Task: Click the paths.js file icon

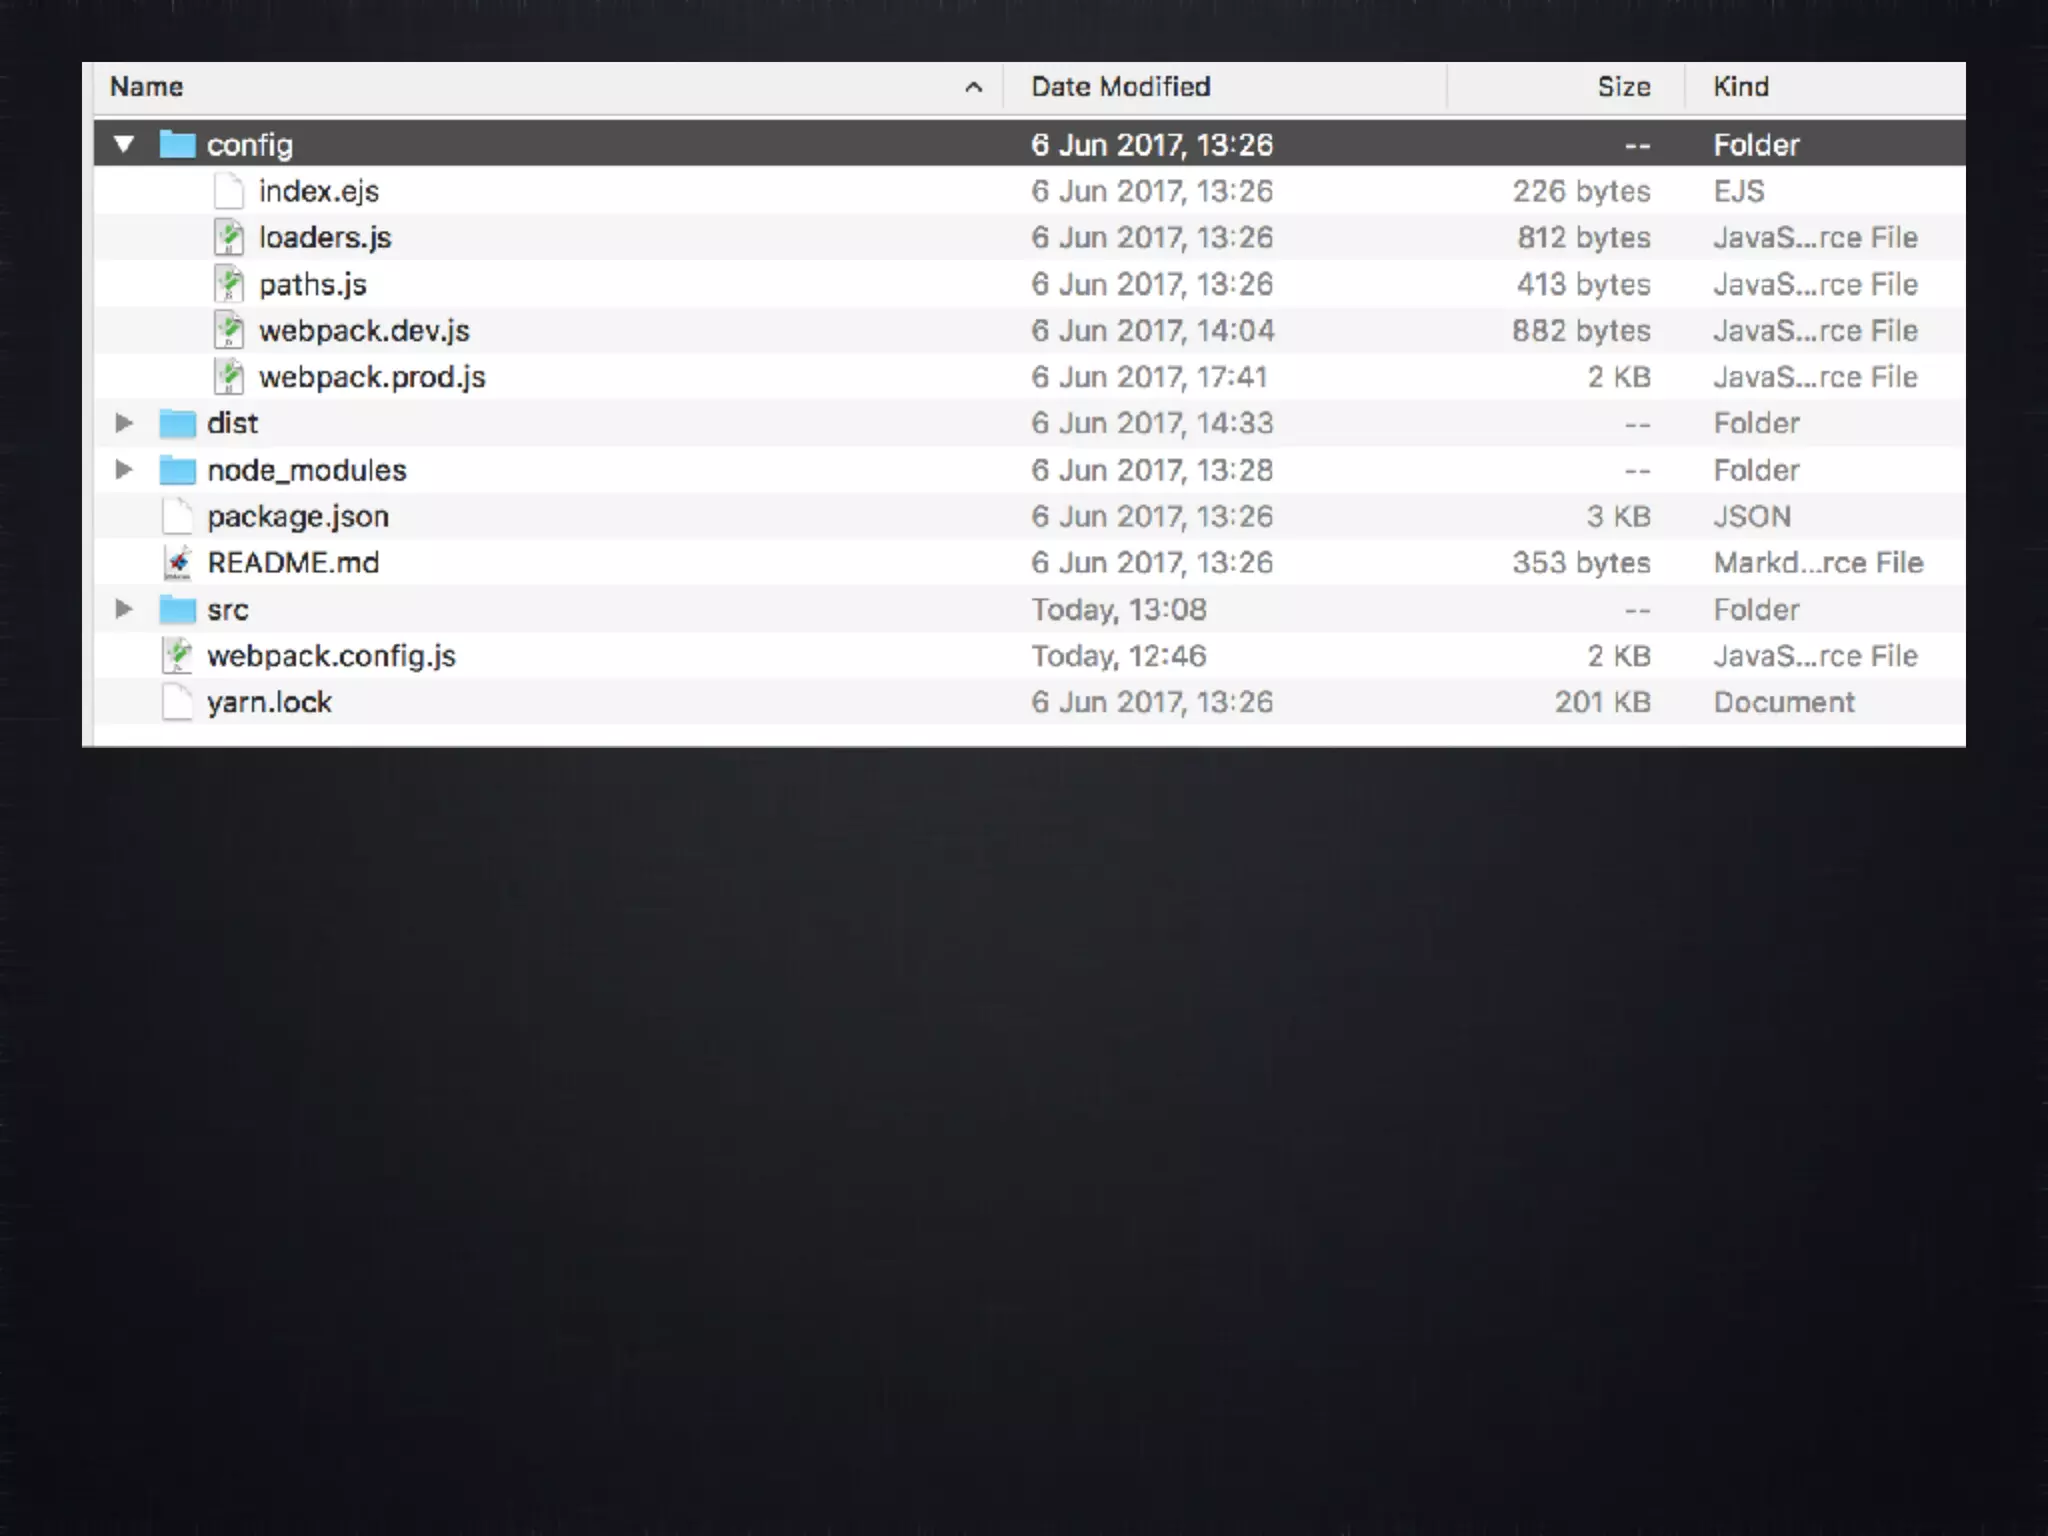Action: point(229,285)
